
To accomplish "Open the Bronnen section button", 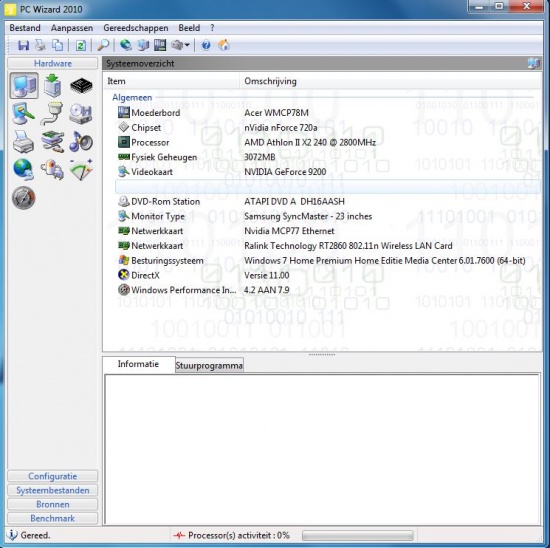I will pyautogui.click(x=52, y=504).
